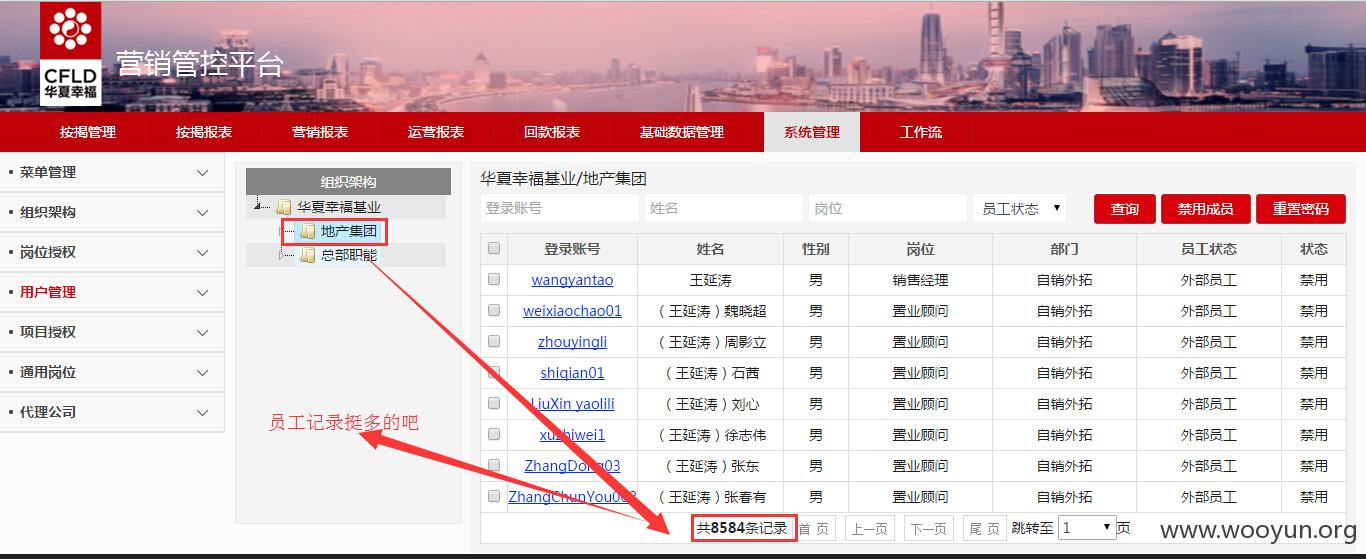Jump to last page with 尾页

[984, 529]
